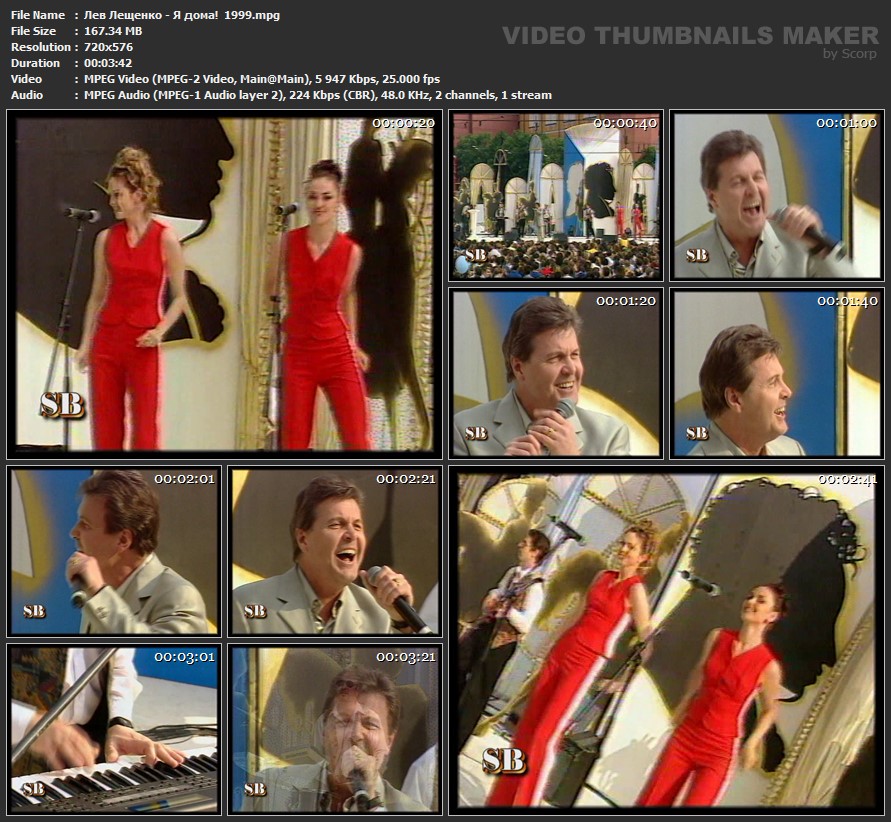Select the keyboard player thumbnail at 00:03:01
Viewport: 891px width, 822px height.
[x=114, y=728]
